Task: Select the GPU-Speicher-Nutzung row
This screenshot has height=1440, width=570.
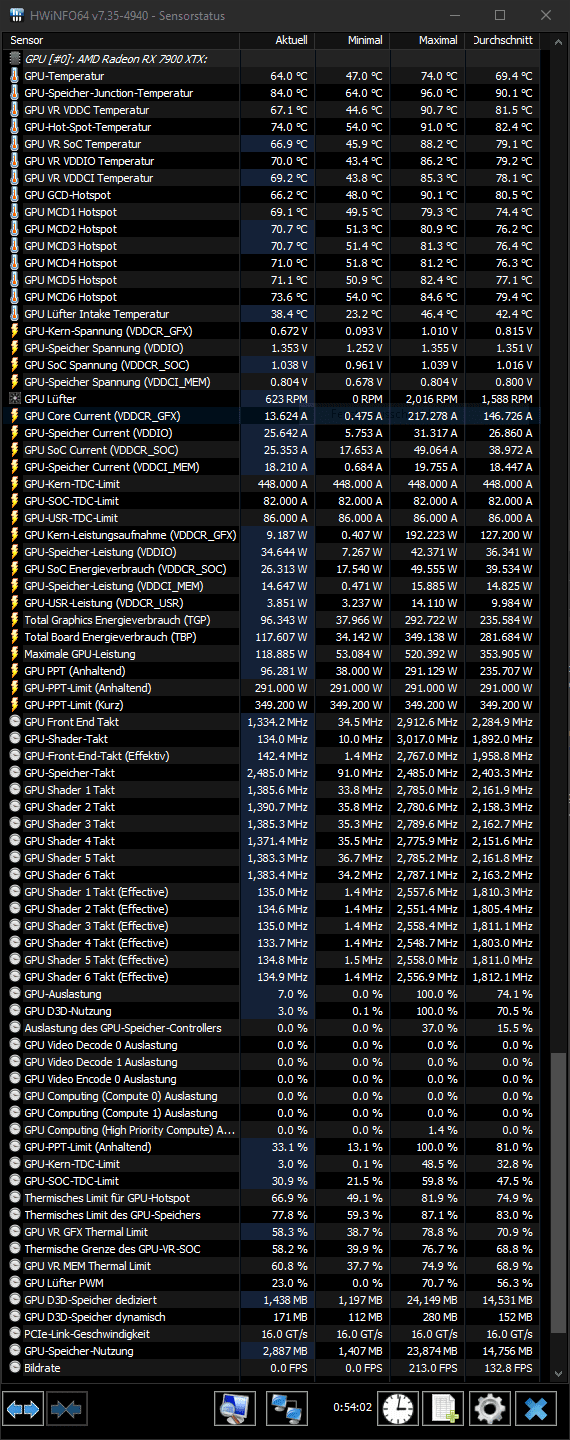Action: tap(272, 1351)
